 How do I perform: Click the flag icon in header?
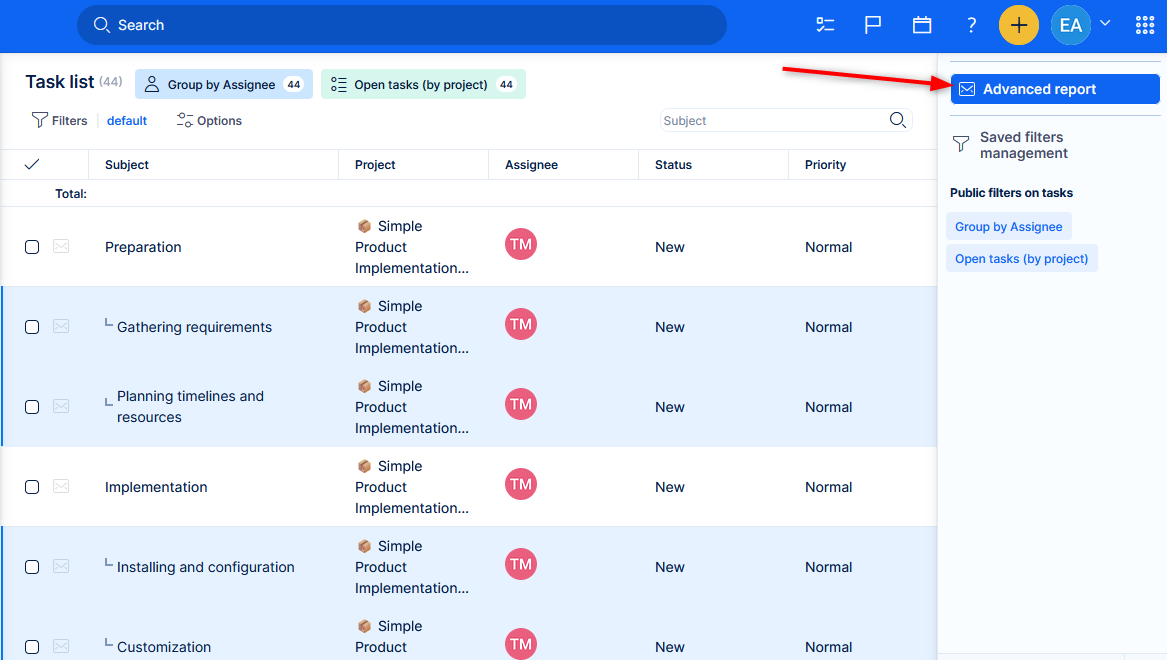(x=873, y=25)
